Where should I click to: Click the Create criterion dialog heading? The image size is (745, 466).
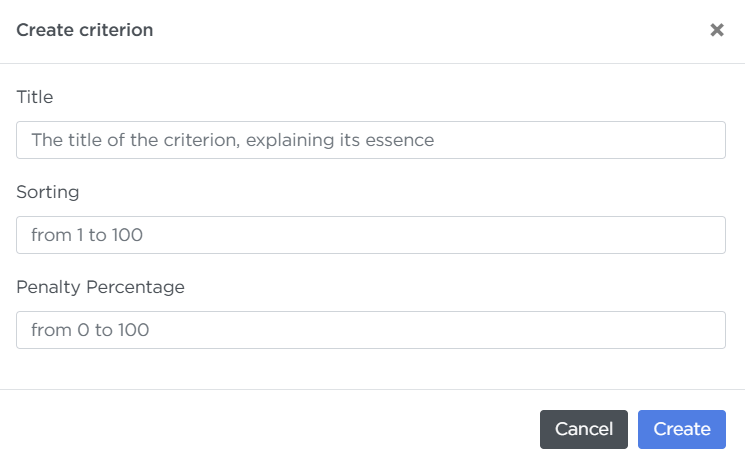click(85, 30)
